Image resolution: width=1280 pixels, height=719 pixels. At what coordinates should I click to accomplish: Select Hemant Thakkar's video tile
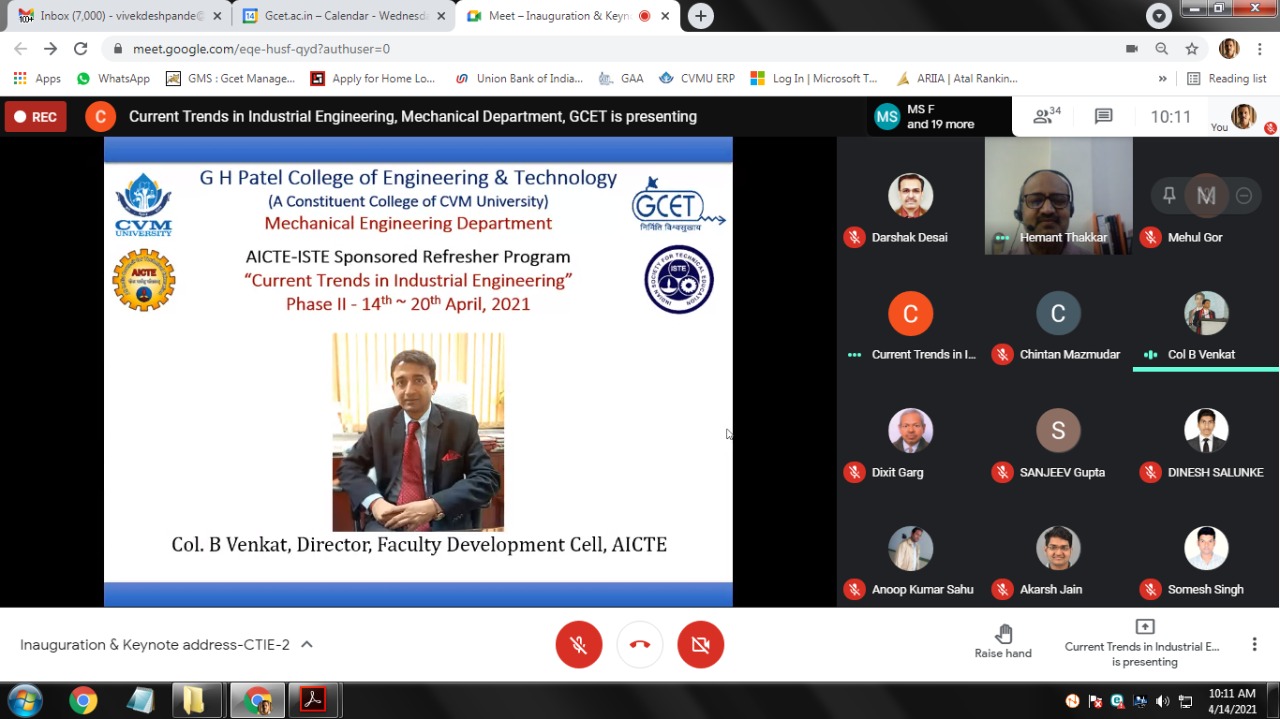click(x=1058, y=196)
